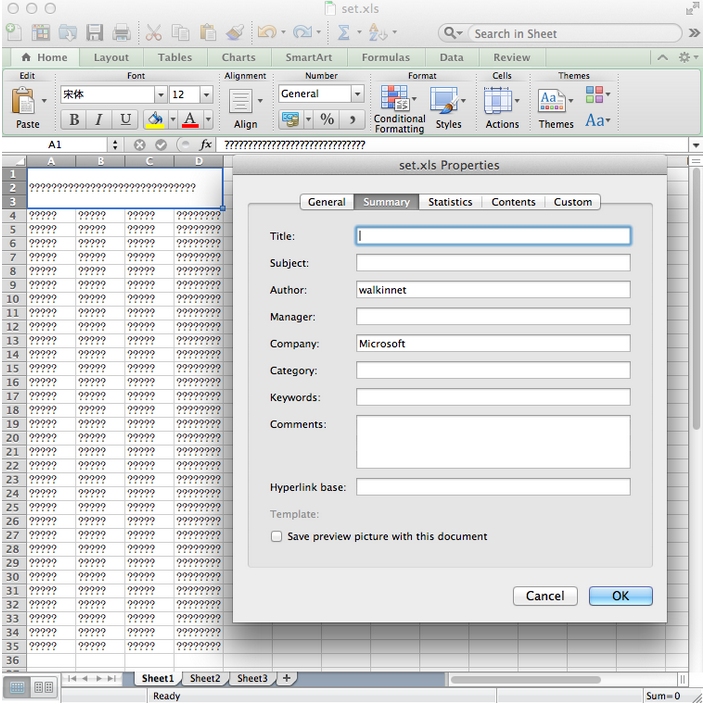Click the fx insert function icon
703x704 pixels.
pyautogui.click(x=206, y=145)
